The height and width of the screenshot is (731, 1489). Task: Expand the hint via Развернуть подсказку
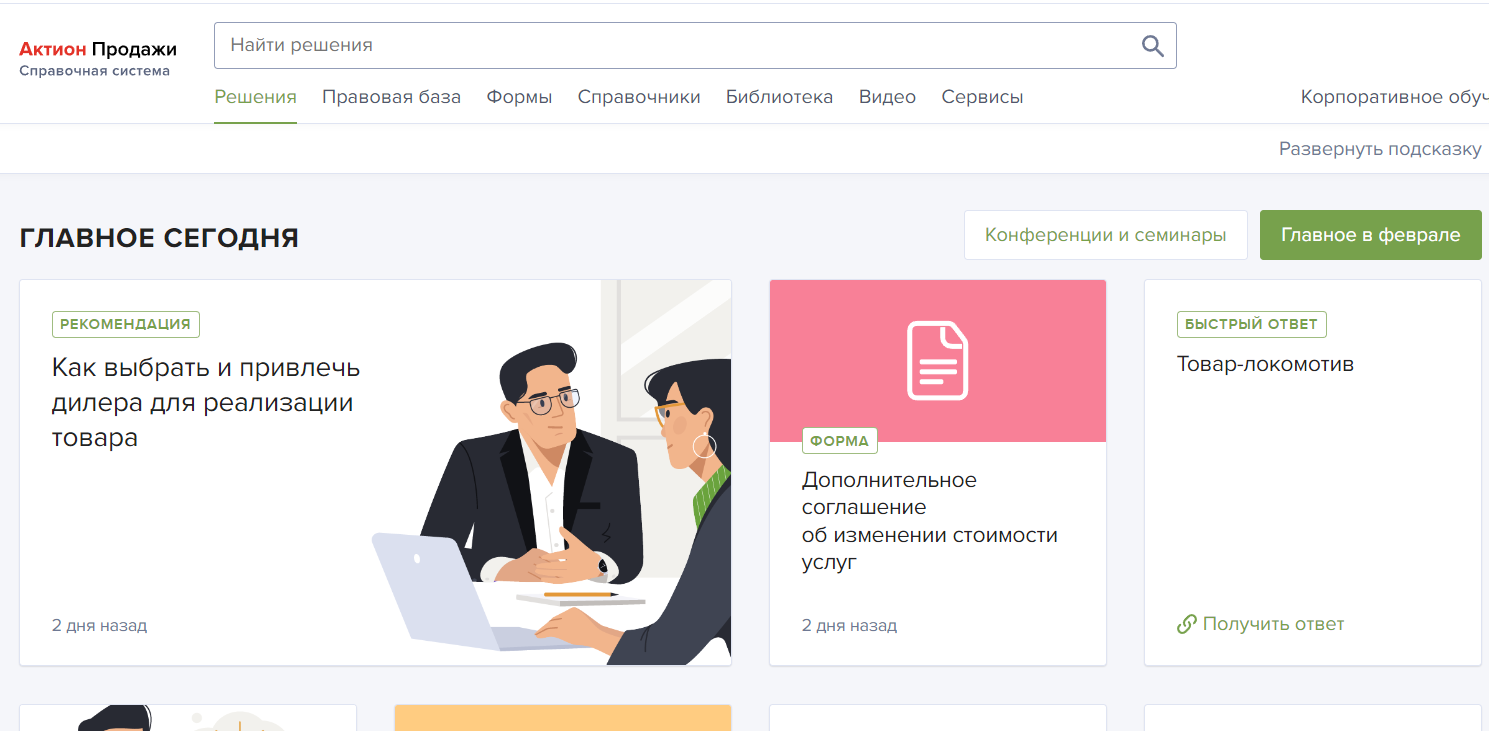click(1379, 149)
